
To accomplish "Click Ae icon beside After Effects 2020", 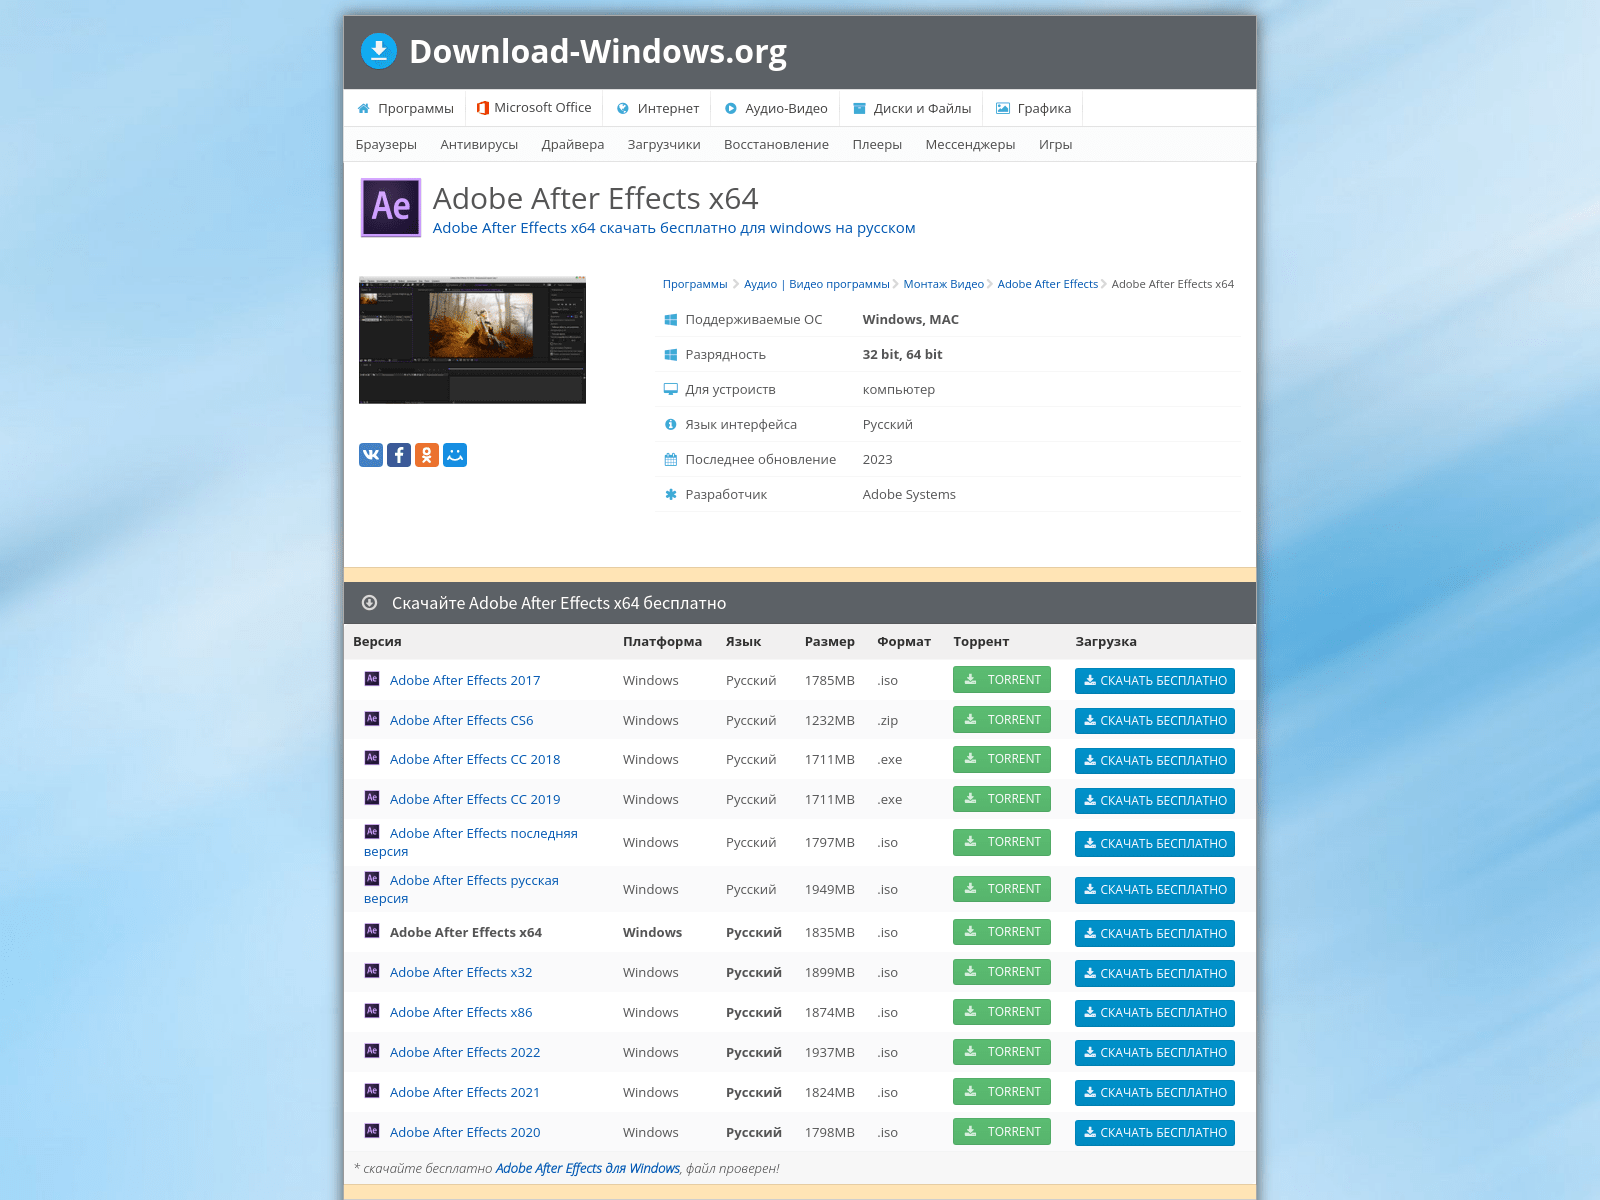I will 372,1131.
